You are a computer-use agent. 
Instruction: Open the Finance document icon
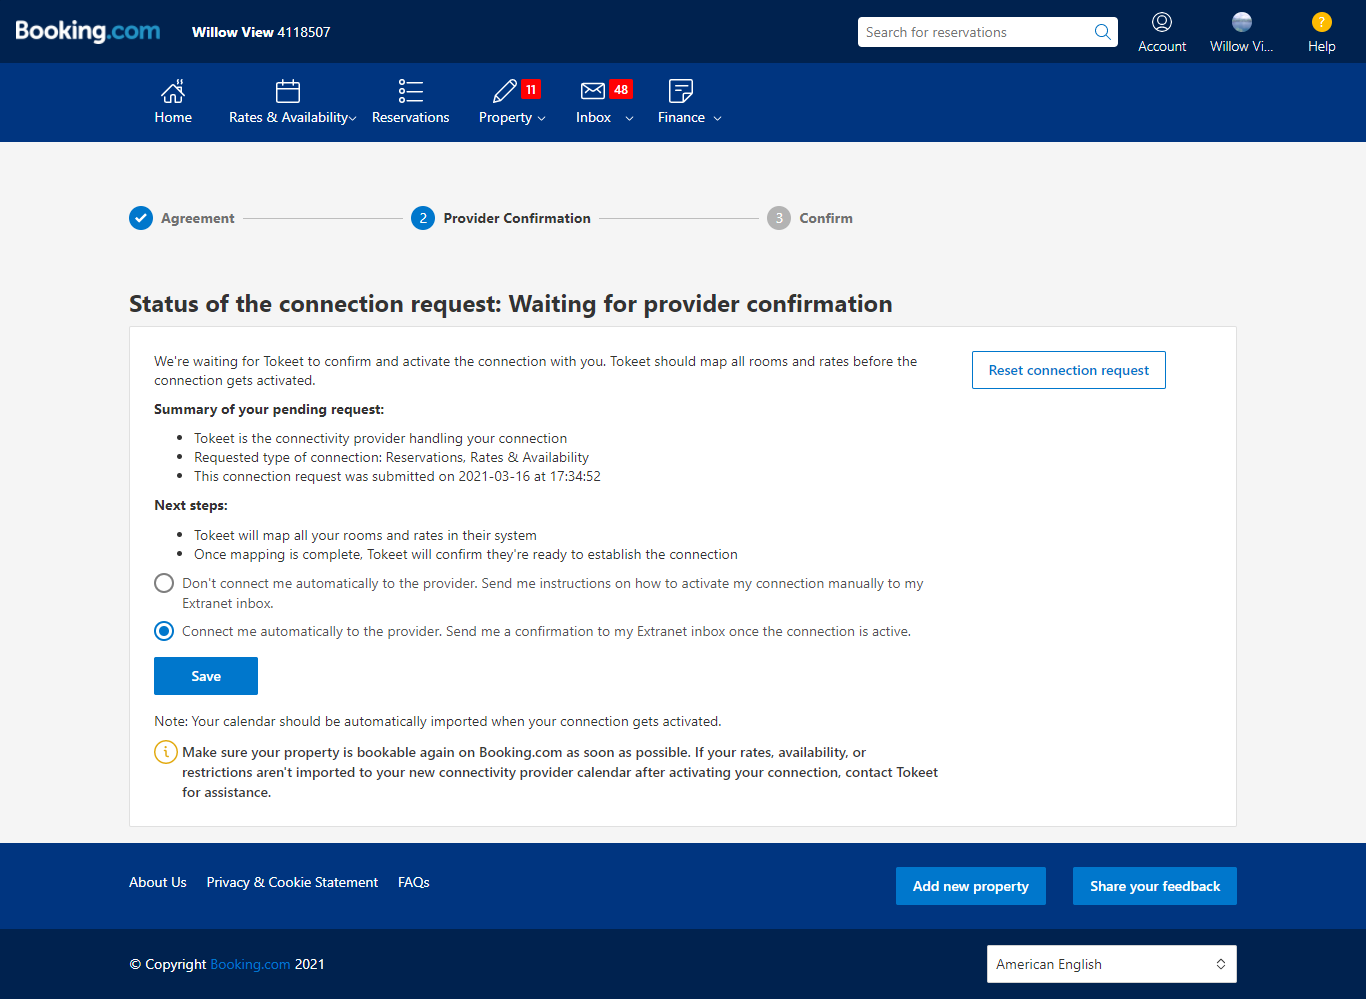coord(681,91)
